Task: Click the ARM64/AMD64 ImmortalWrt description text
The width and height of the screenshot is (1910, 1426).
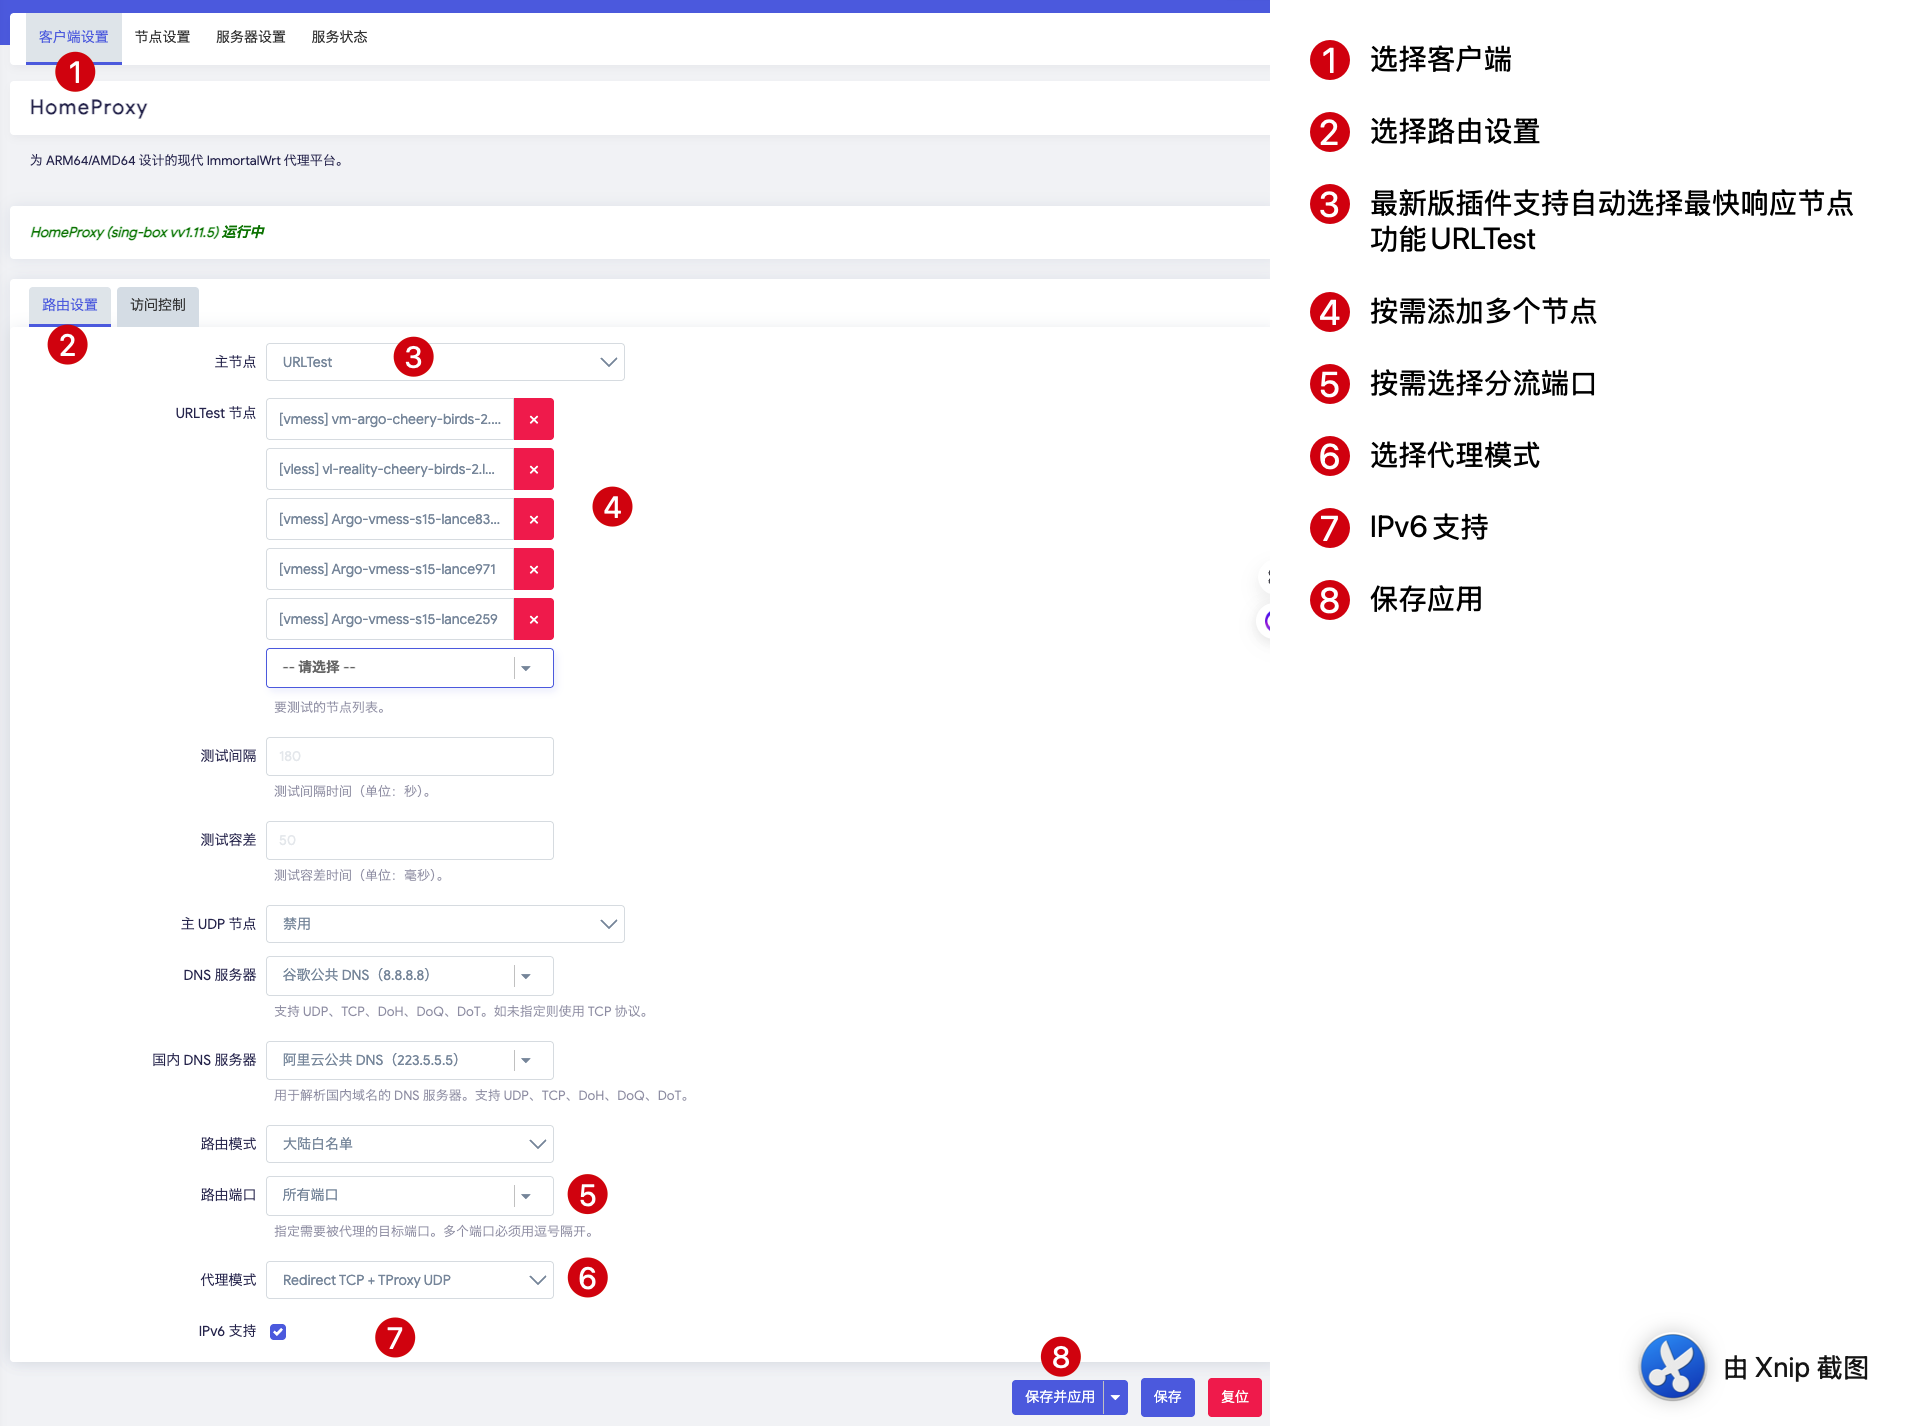Action: coord(187,160)
